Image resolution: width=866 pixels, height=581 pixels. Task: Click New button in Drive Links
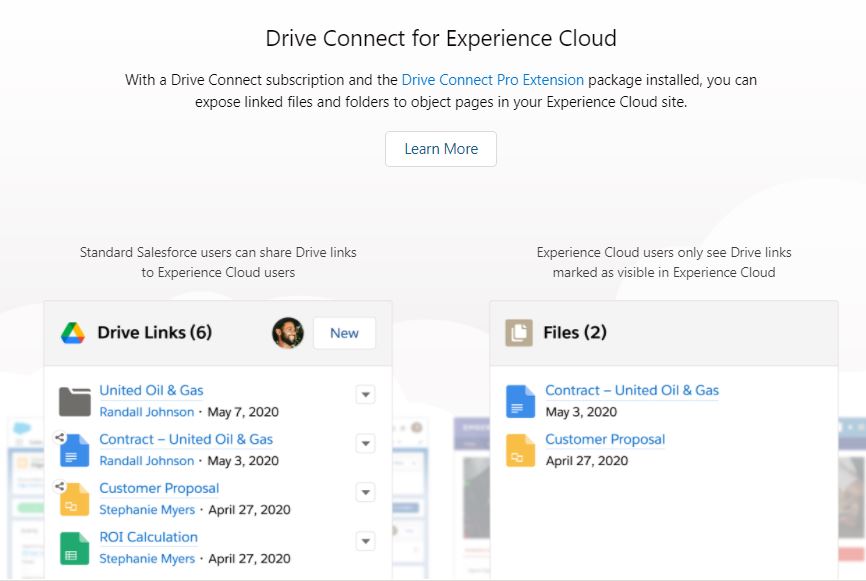click(344, 333)
